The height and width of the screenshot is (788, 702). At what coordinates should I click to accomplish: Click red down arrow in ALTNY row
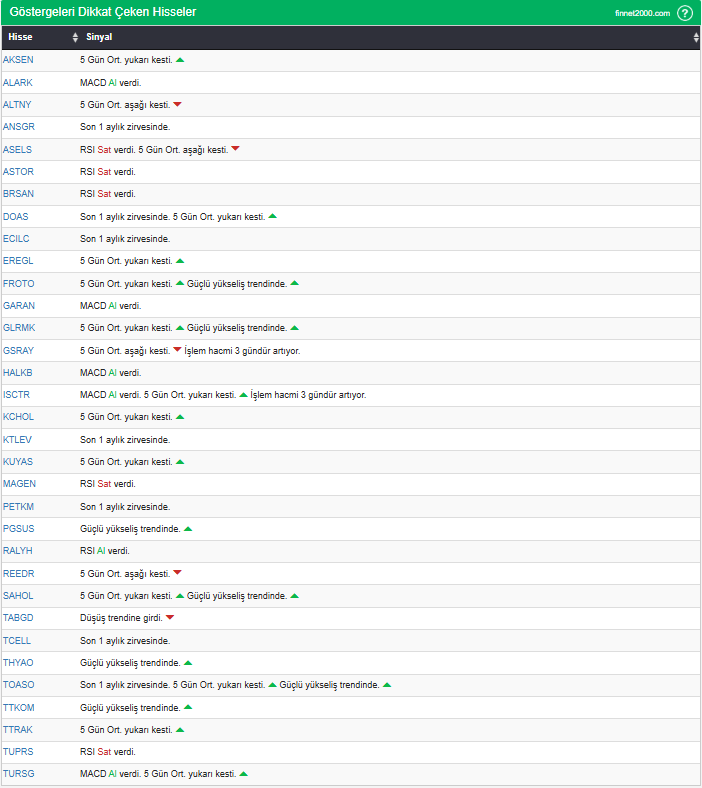[177, 105]
